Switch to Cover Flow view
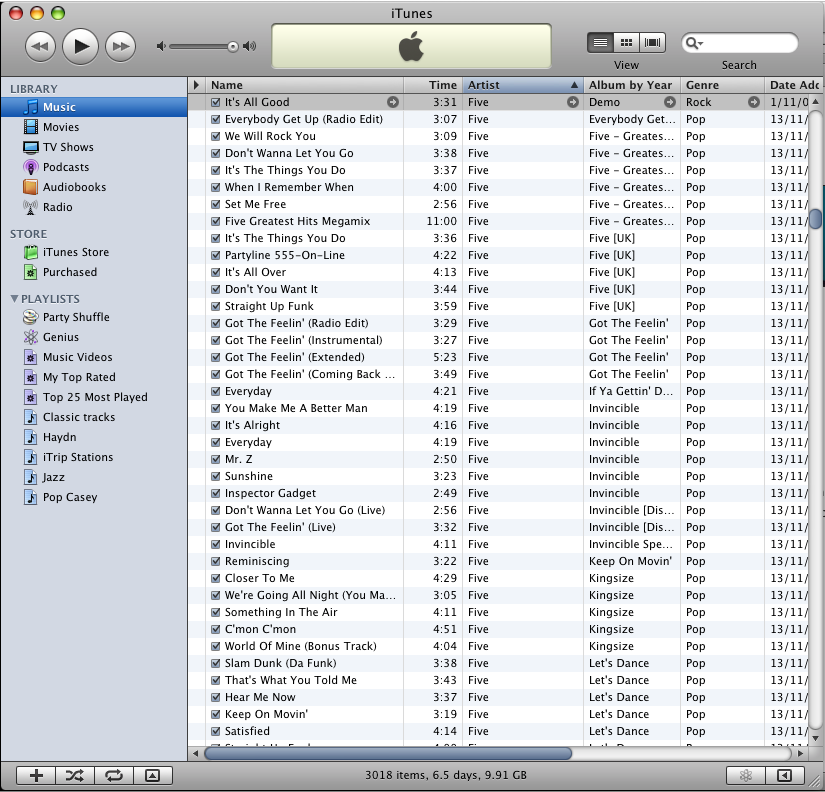The width and height of the screenshot is (825, 792). 652,43
